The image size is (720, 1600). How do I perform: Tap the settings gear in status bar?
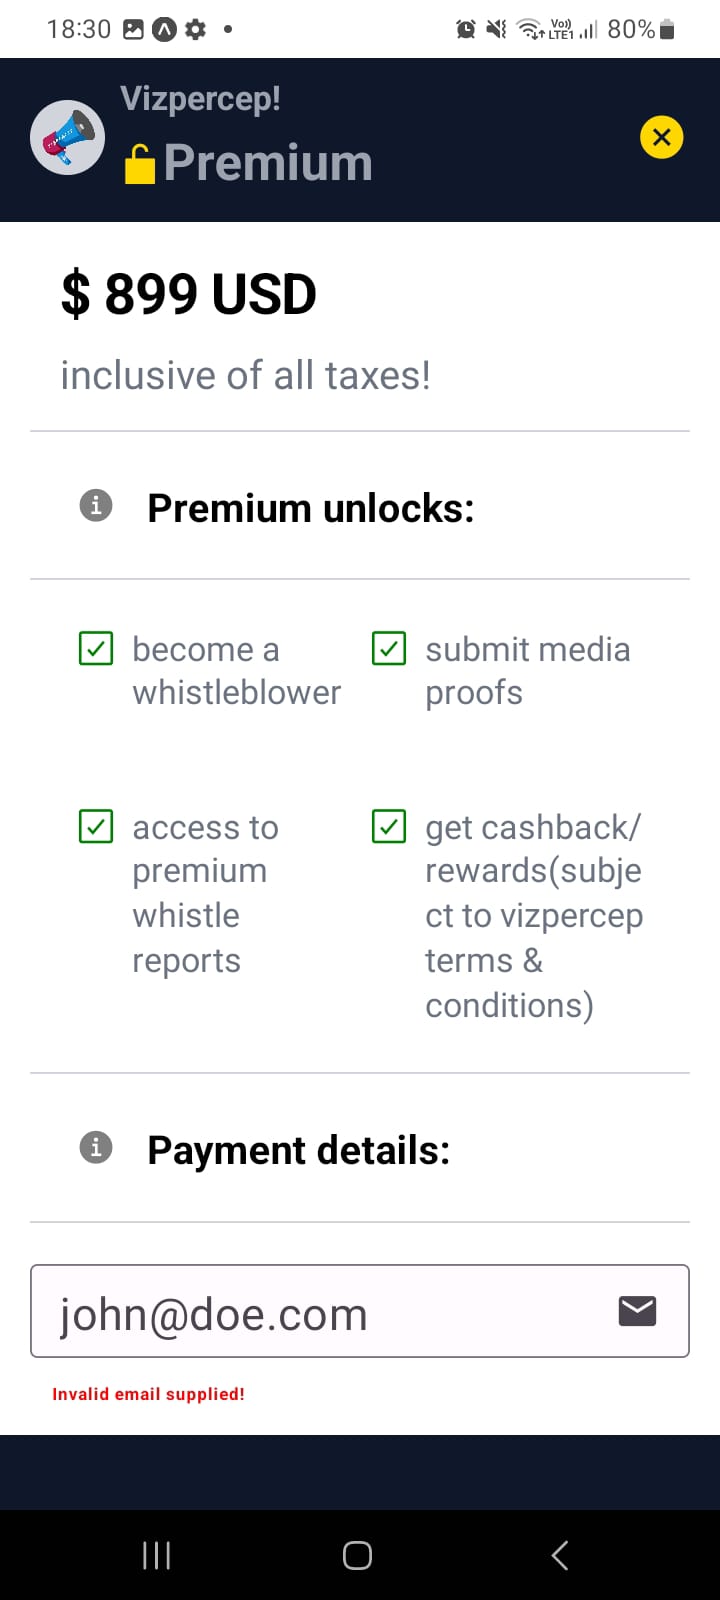coord(196,30)
